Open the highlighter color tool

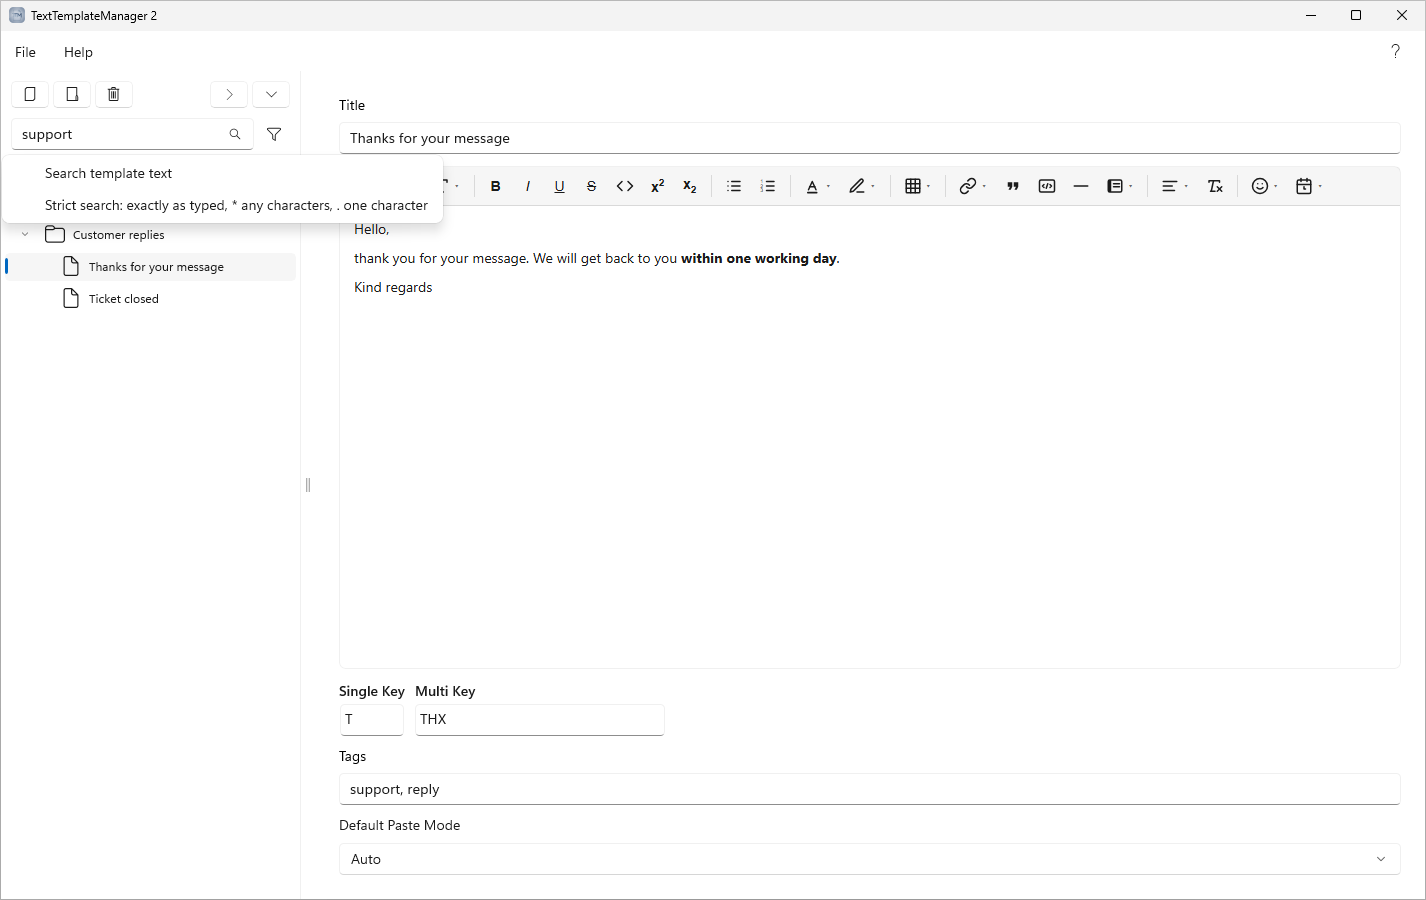point(861,186)
